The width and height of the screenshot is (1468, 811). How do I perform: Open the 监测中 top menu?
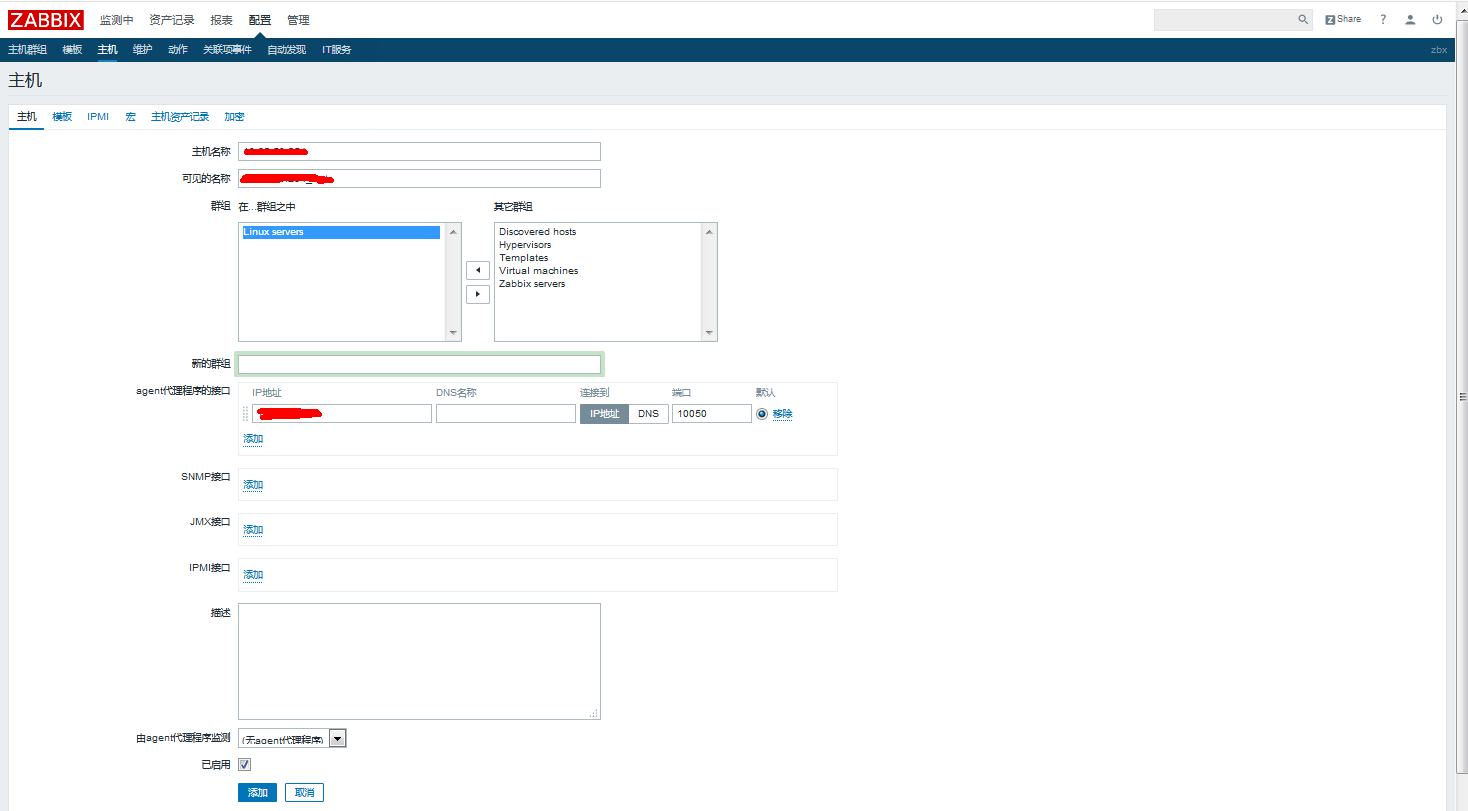tap(116, 20)
